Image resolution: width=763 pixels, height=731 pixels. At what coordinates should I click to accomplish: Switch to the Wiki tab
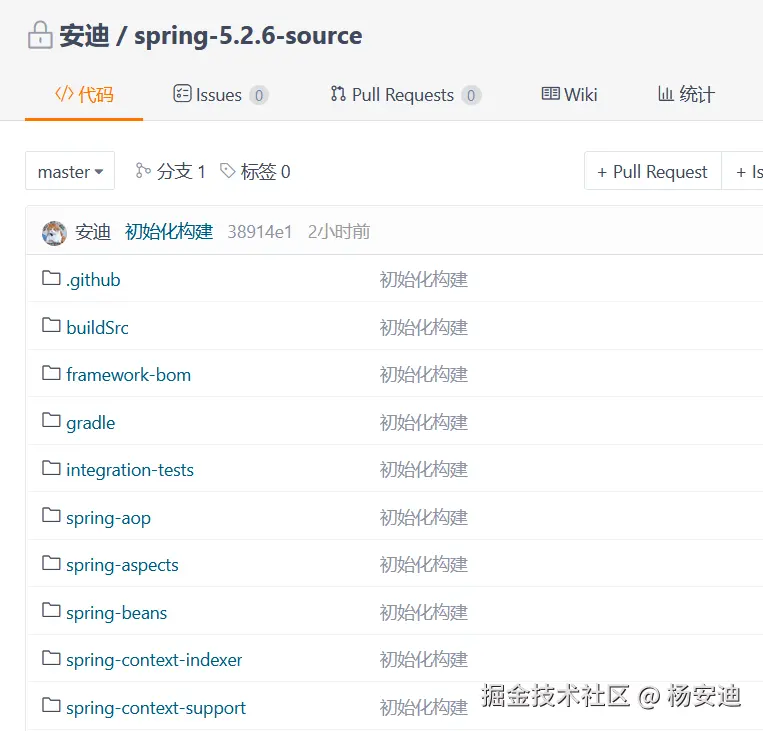569,94
